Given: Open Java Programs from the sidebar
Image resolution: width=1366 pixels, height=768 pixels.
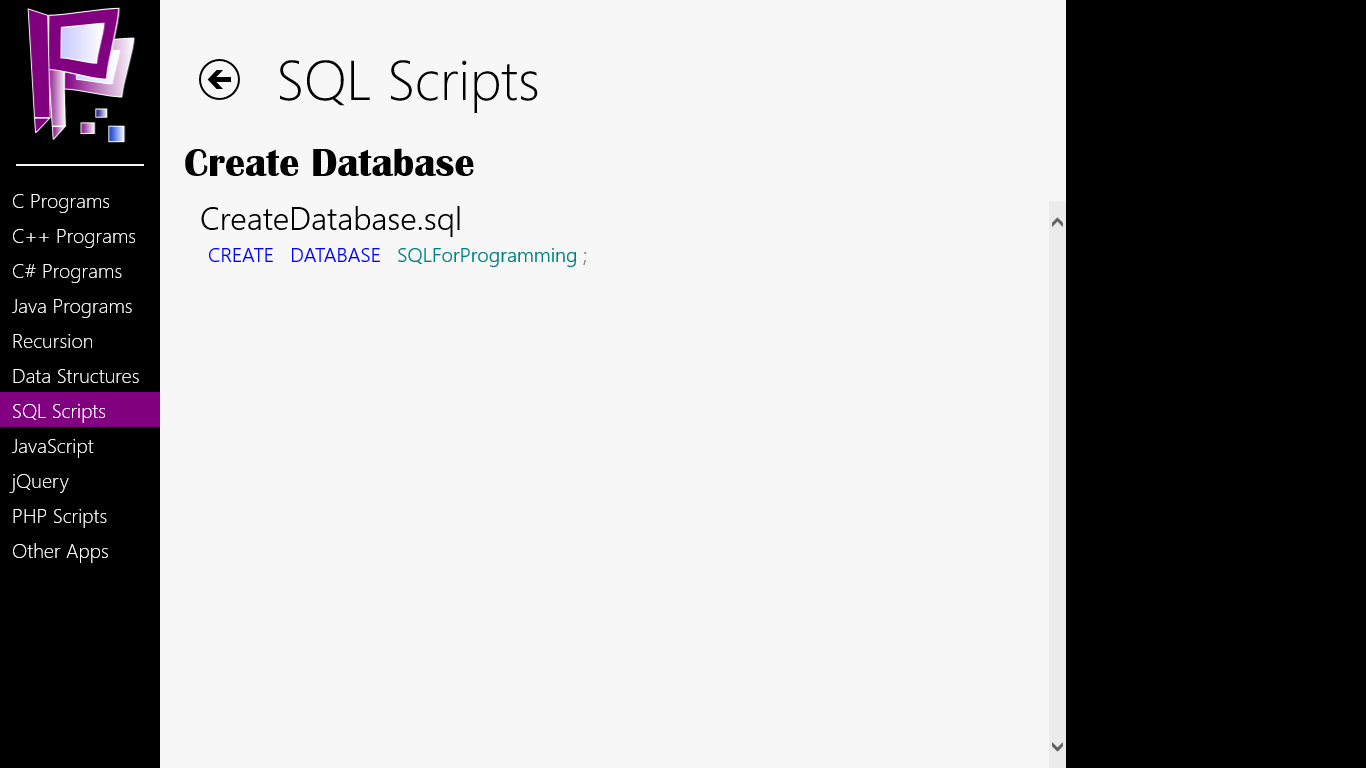Looking at the screenshot, I should [72, 307].
